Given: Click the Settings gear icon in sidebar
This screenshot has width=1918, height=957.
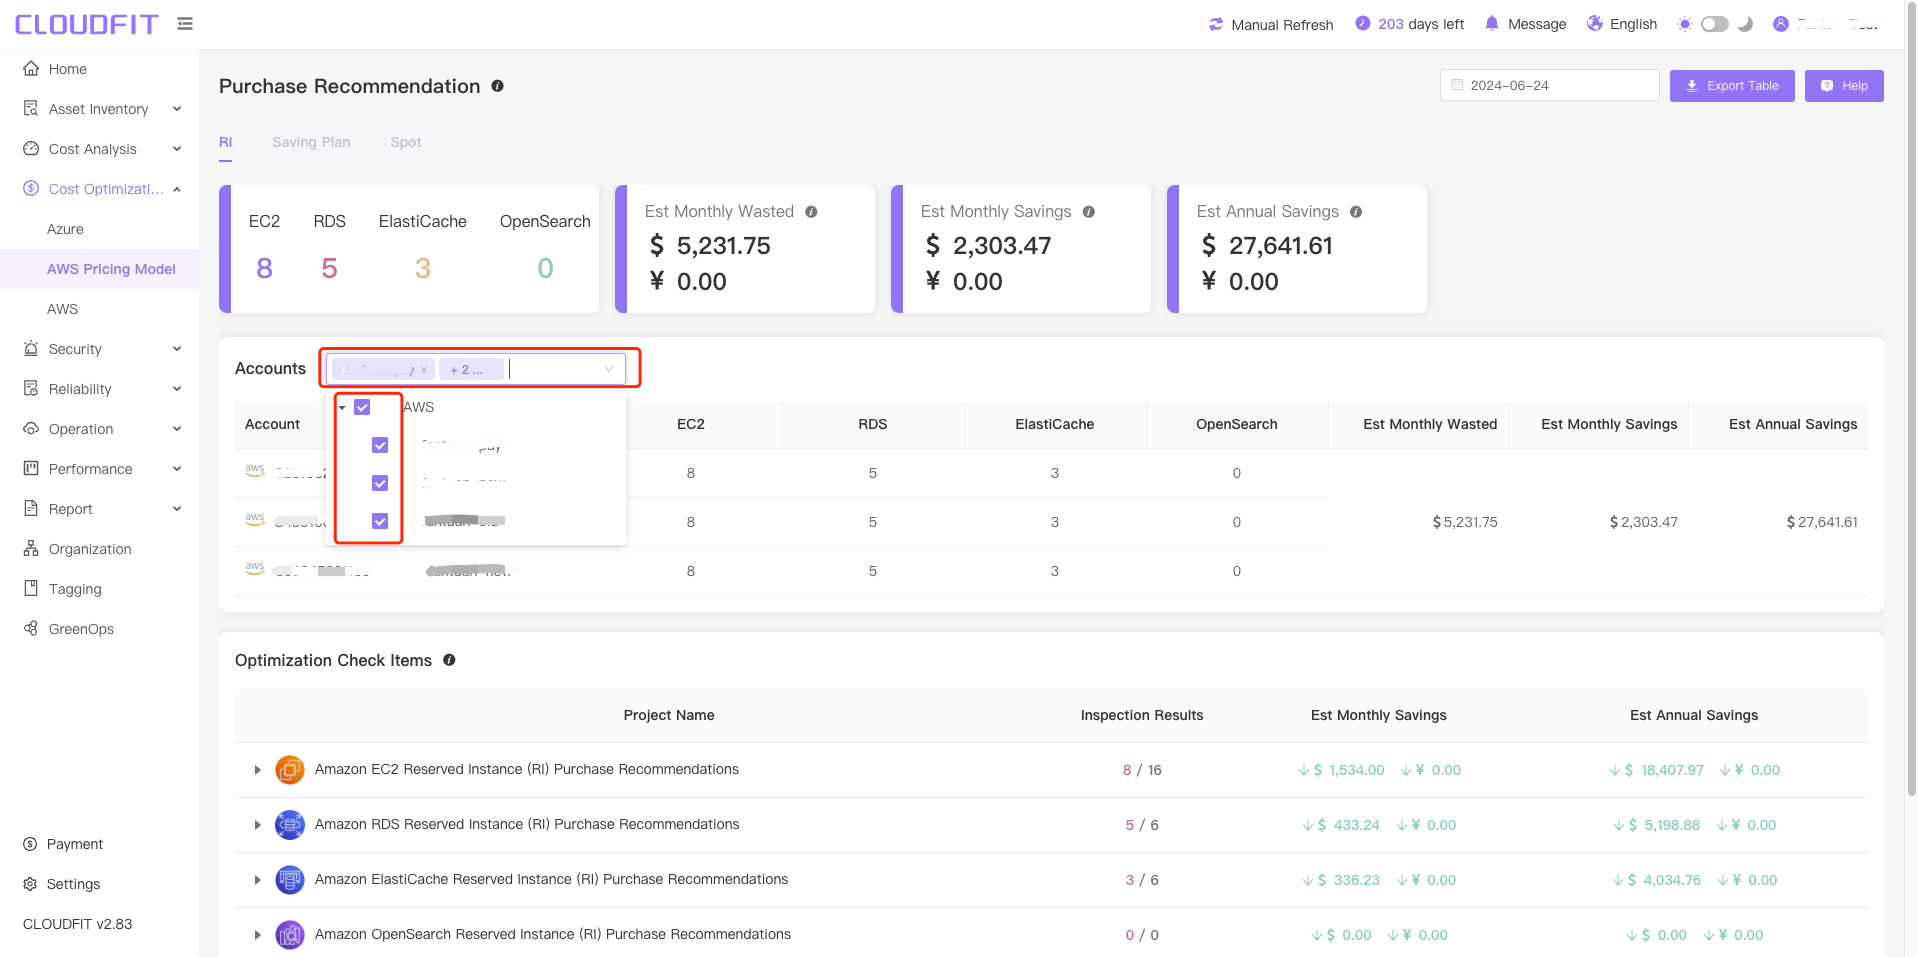Looking at the screenshot, I should [x=30, y=884].
